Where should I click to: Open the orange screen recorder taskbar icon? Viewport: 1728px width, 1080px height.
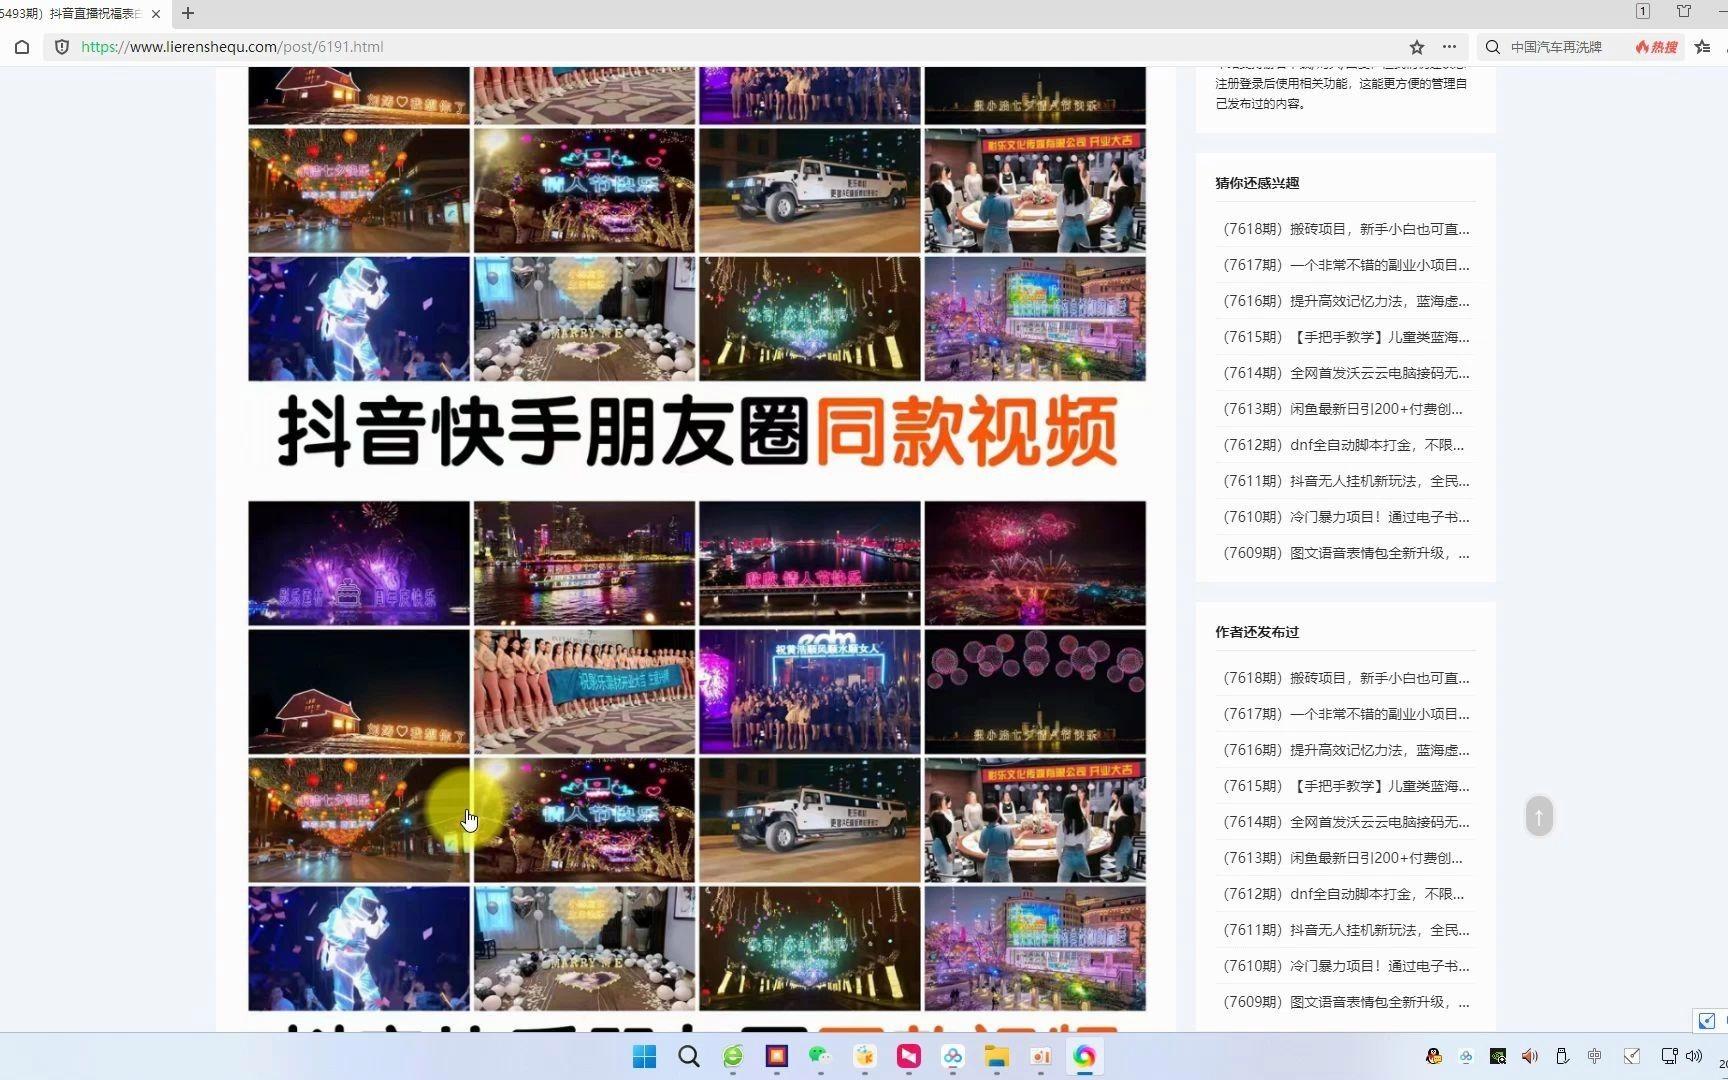pos(1041,1057)
